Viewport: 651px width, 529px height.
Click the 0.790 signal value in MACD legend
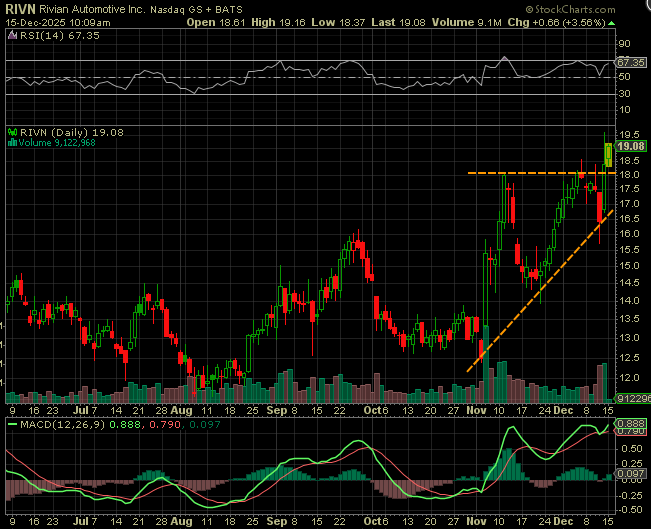[165, 425]
